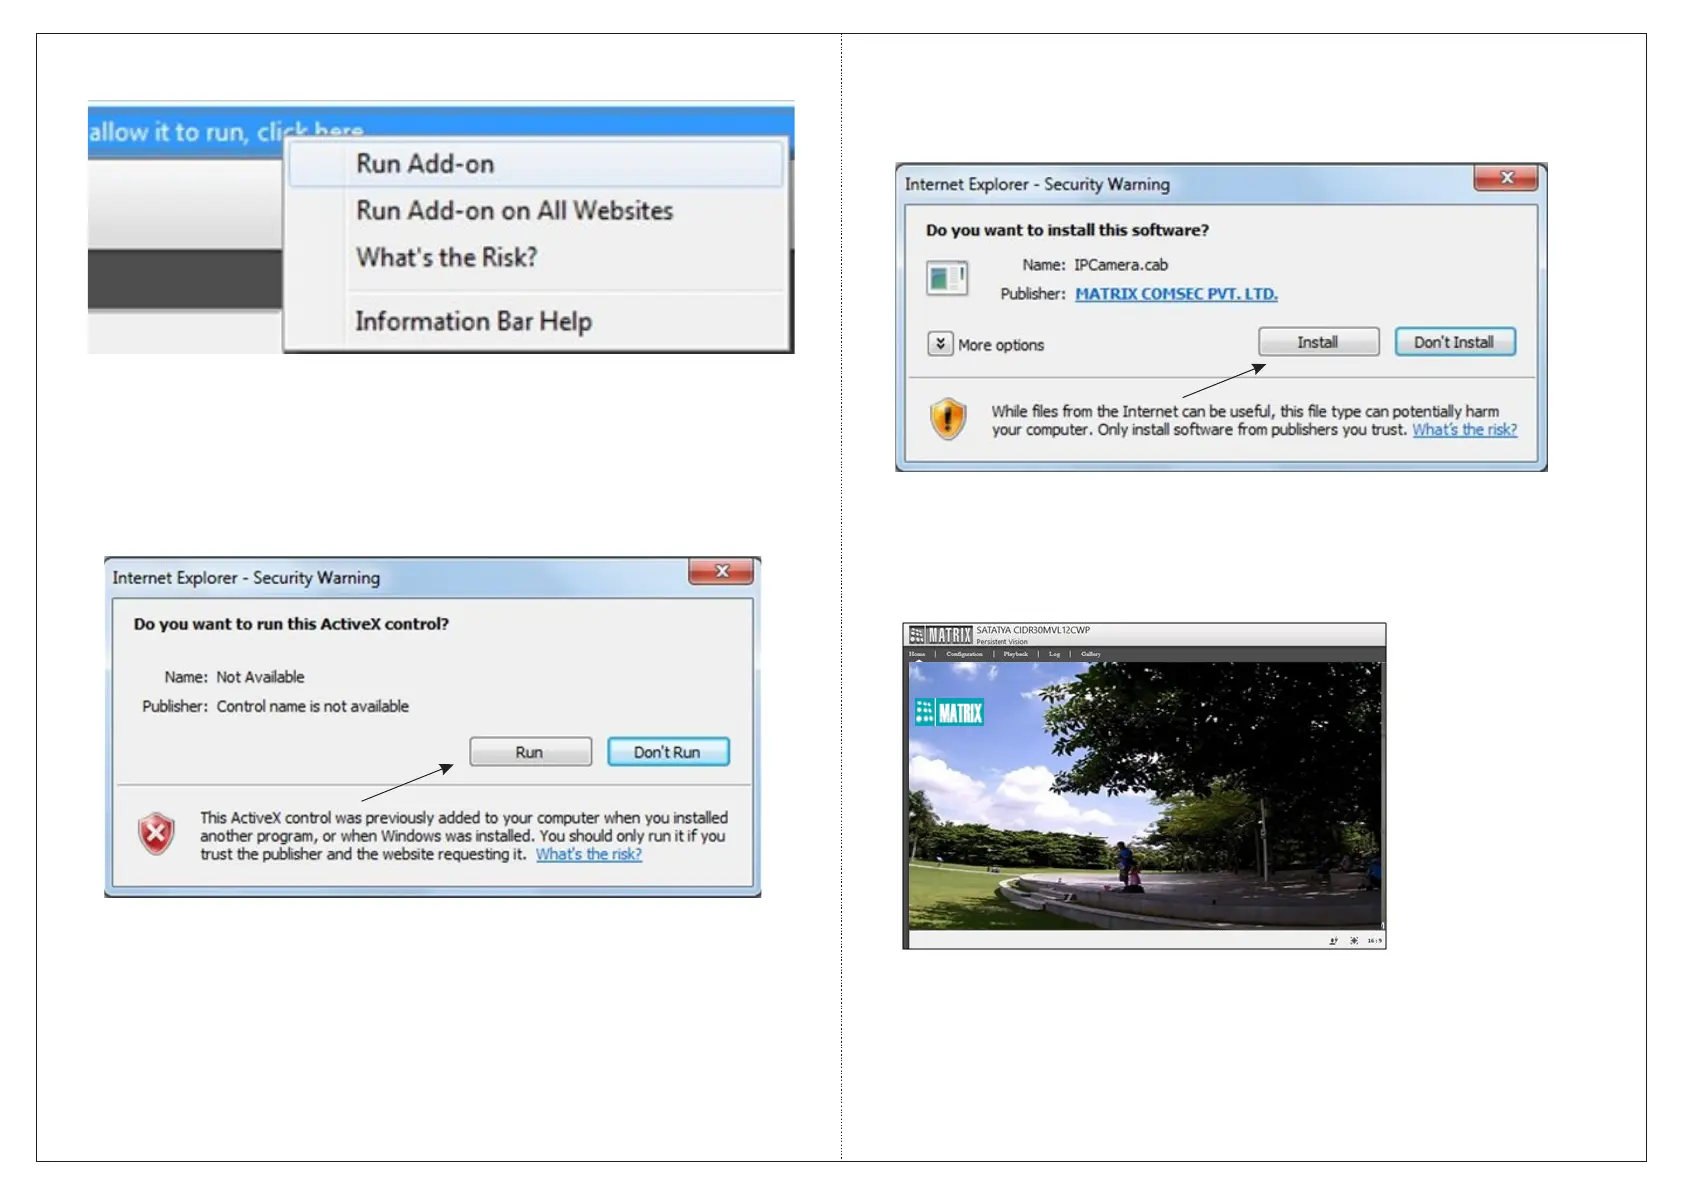Click 'Do you want to run this ActiveX control?' heading

(x=291, y=624)
